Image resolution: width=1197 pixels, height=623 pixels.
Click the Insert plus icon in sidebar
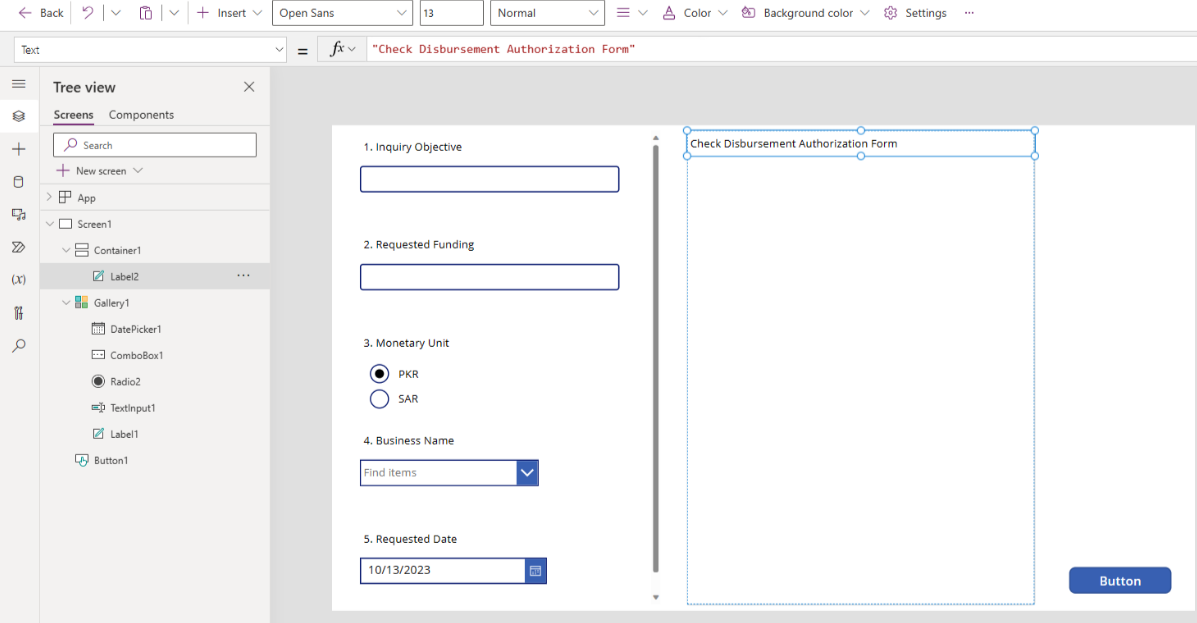pyautogui.click(x=19, y=149)
